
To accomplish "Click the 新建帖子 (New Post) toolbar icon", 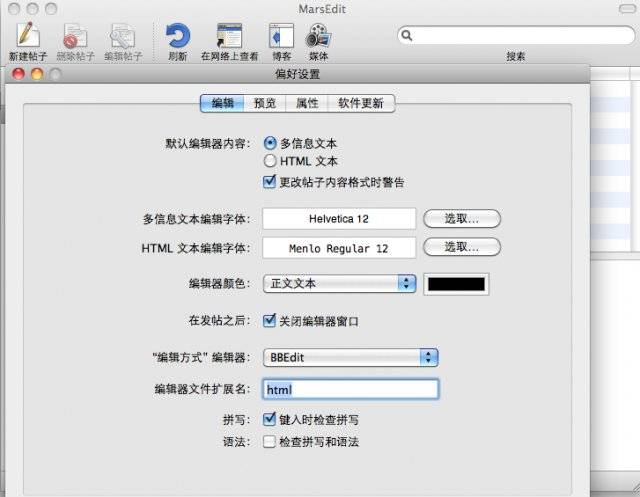I will [28, 36].
